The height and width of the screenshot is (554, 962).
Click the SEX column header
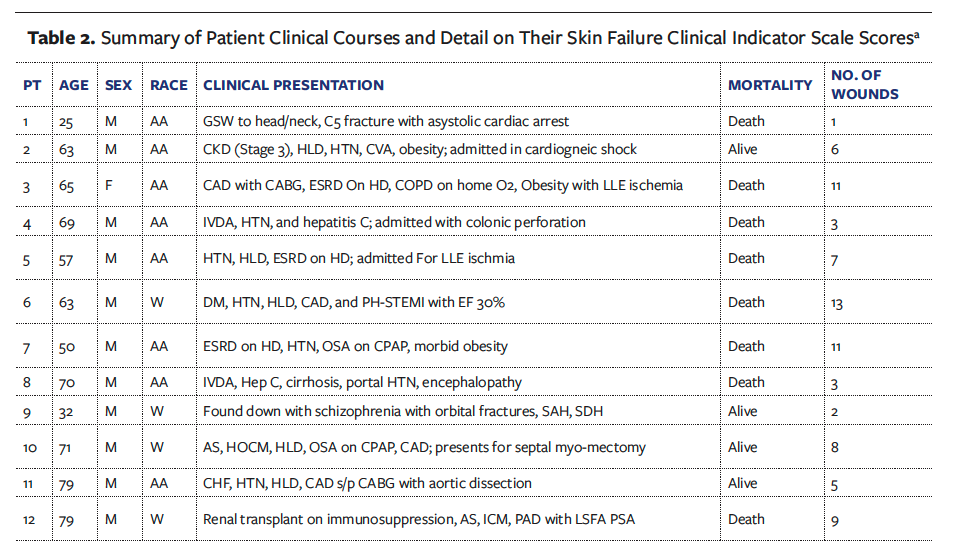tap(118, 86)
